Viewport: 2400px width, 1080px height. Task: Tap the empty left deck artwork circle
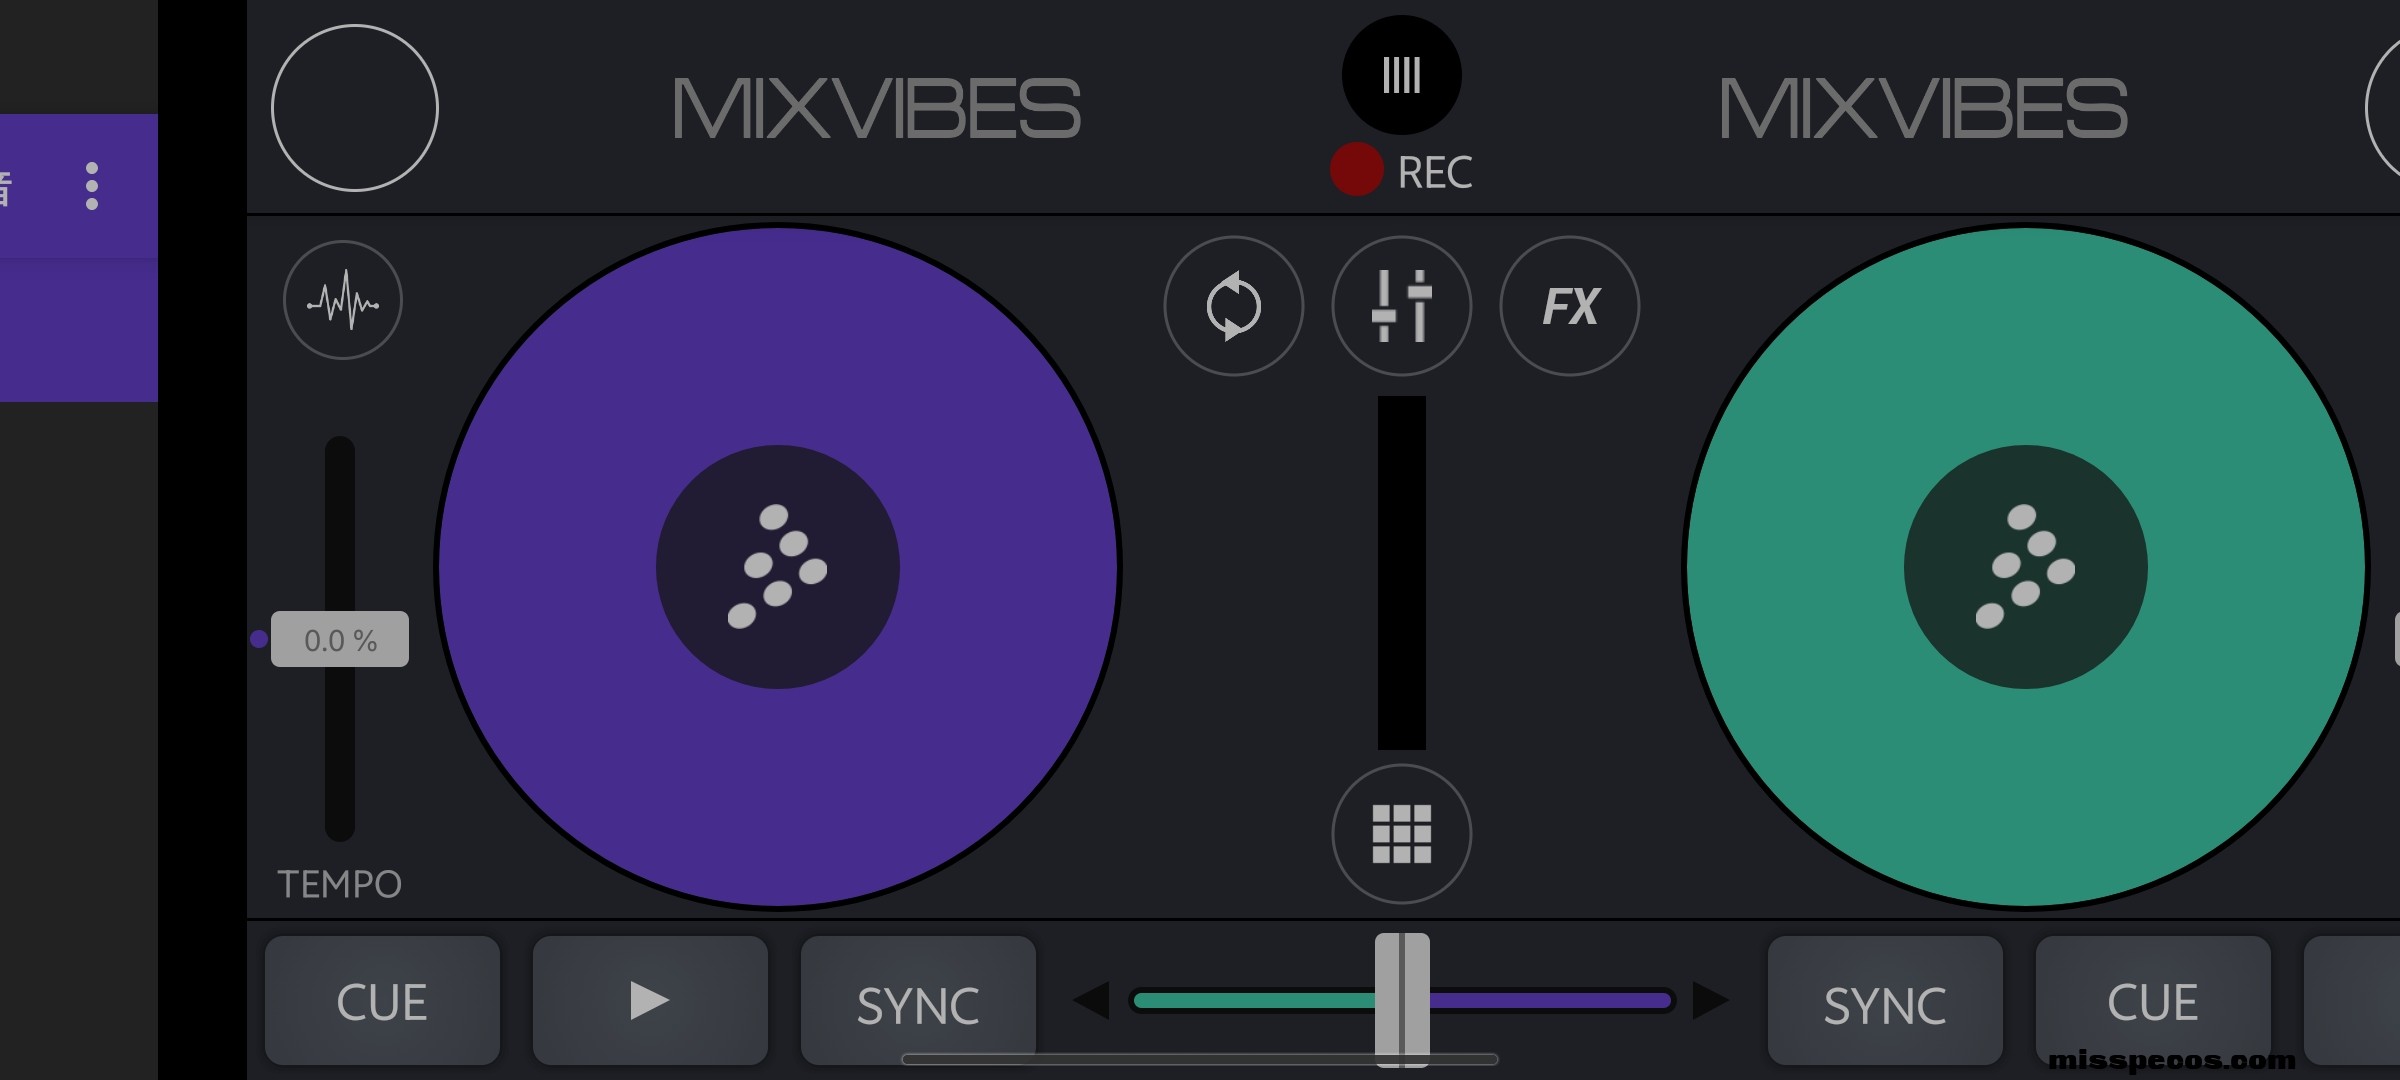[x=355, y=108]
